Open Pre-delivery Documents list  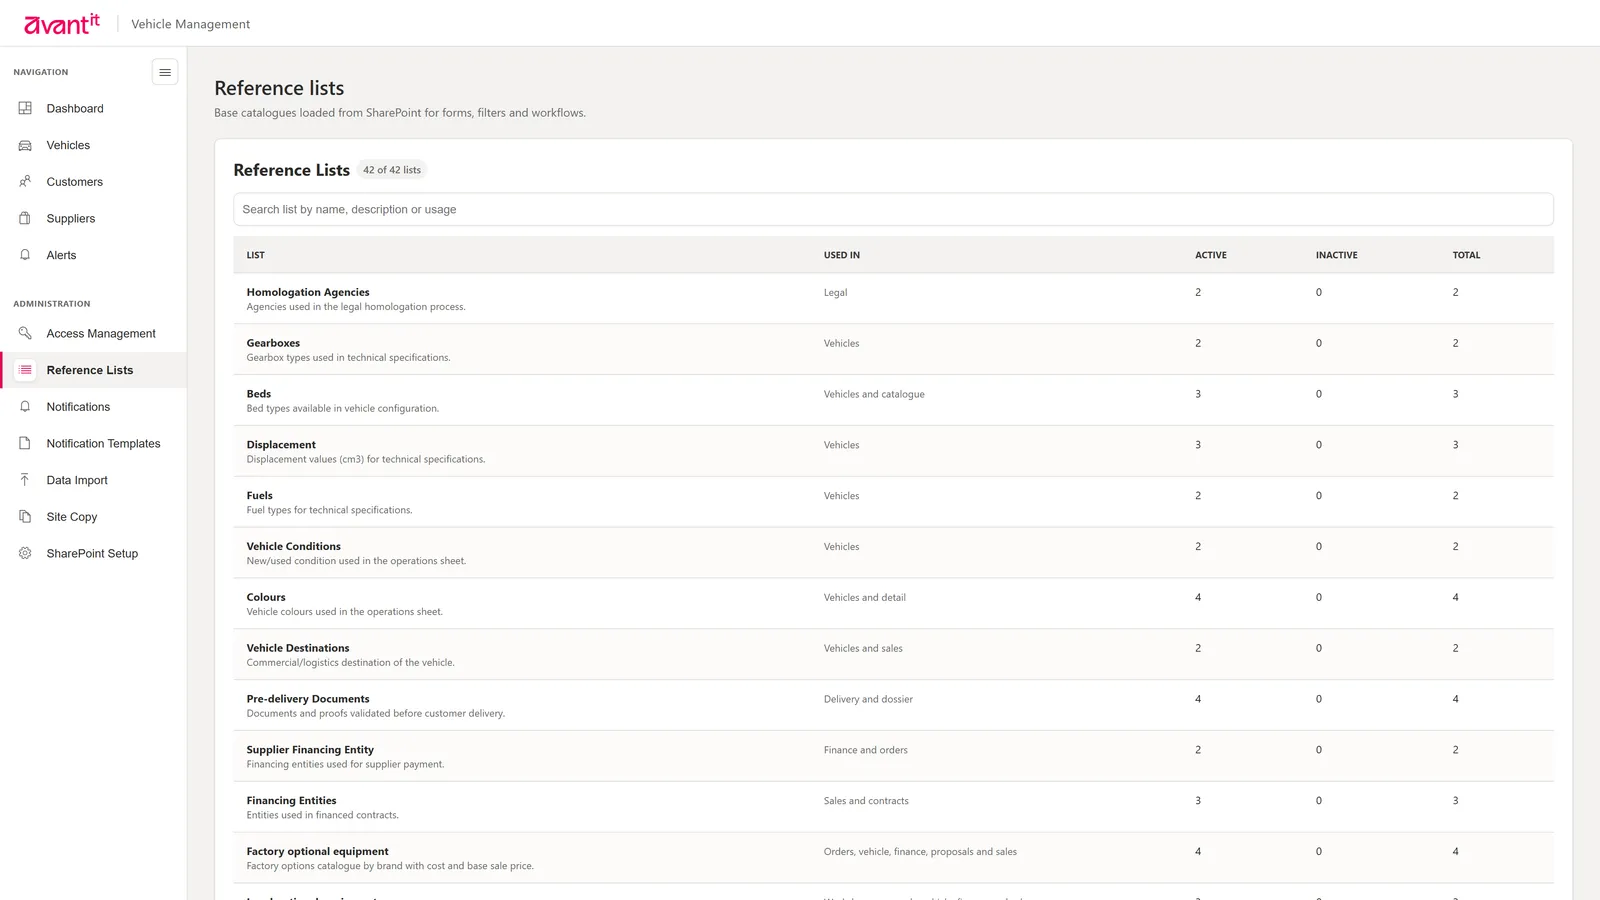[x=893, y=706]
